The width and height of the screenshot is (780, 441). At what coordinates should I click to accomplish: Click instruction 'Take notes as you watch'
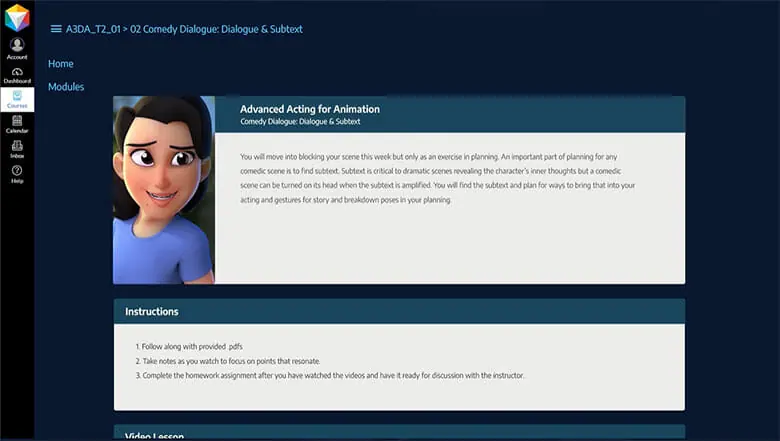pyautogui.click(x=228, y=361)
